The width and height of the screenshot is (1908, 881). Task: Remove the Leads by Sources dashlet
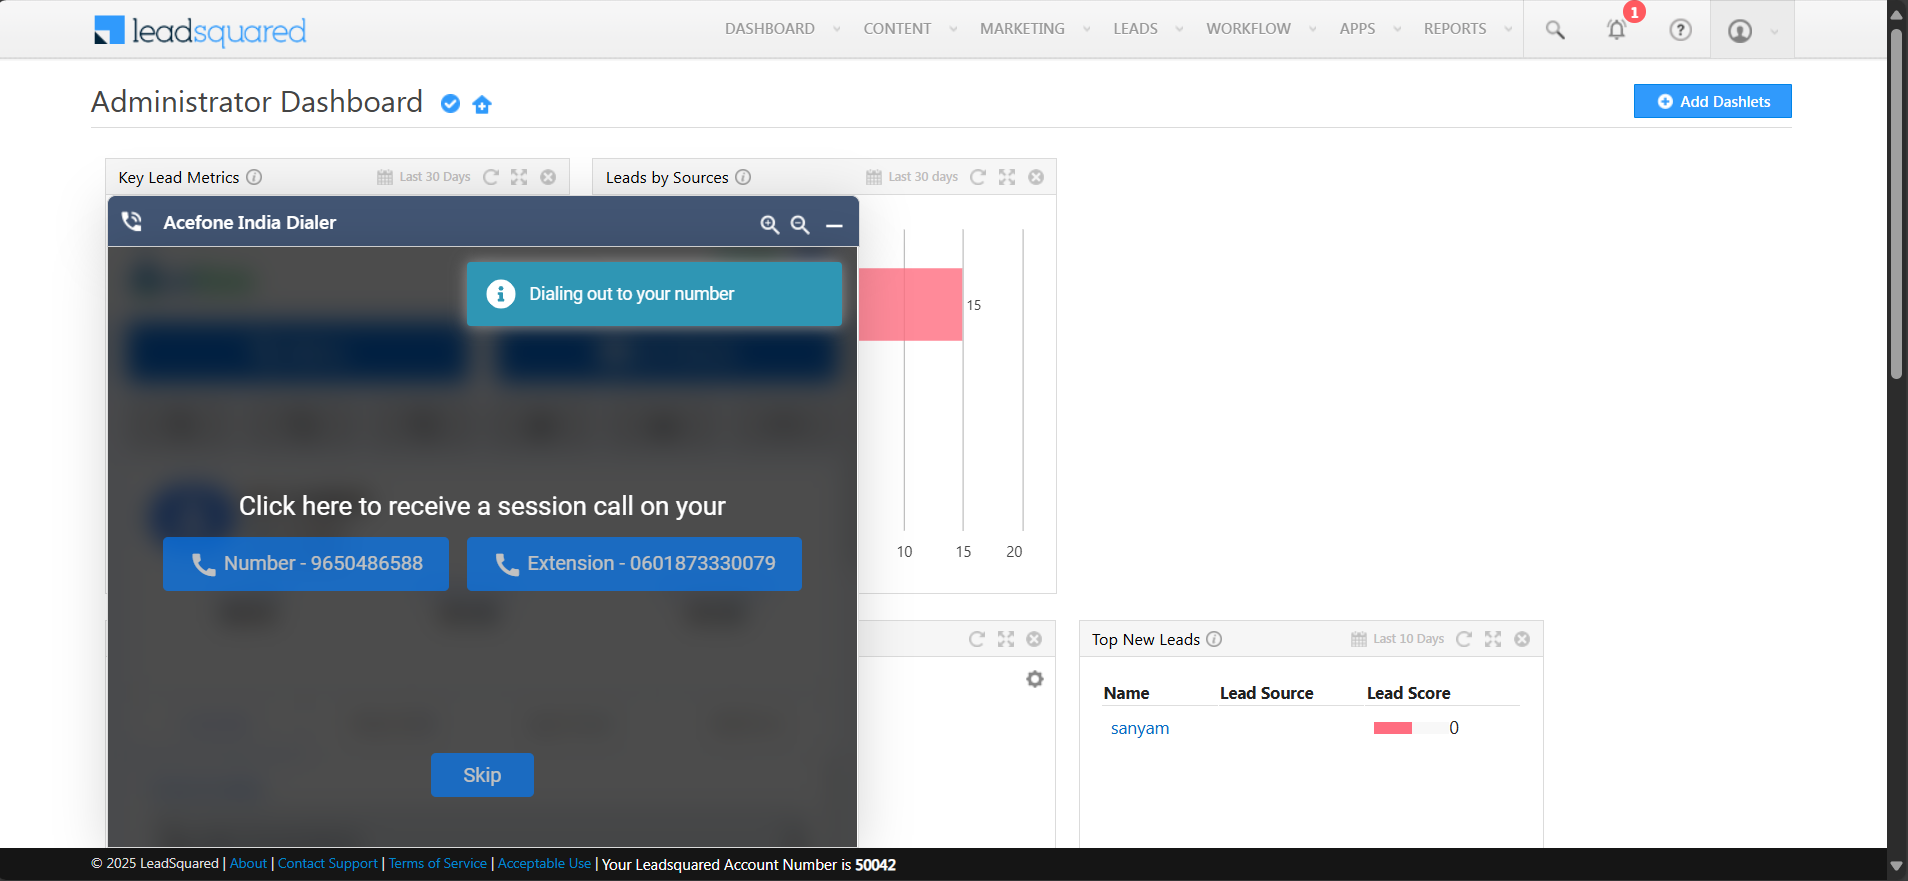click(x=1036, y=177)
